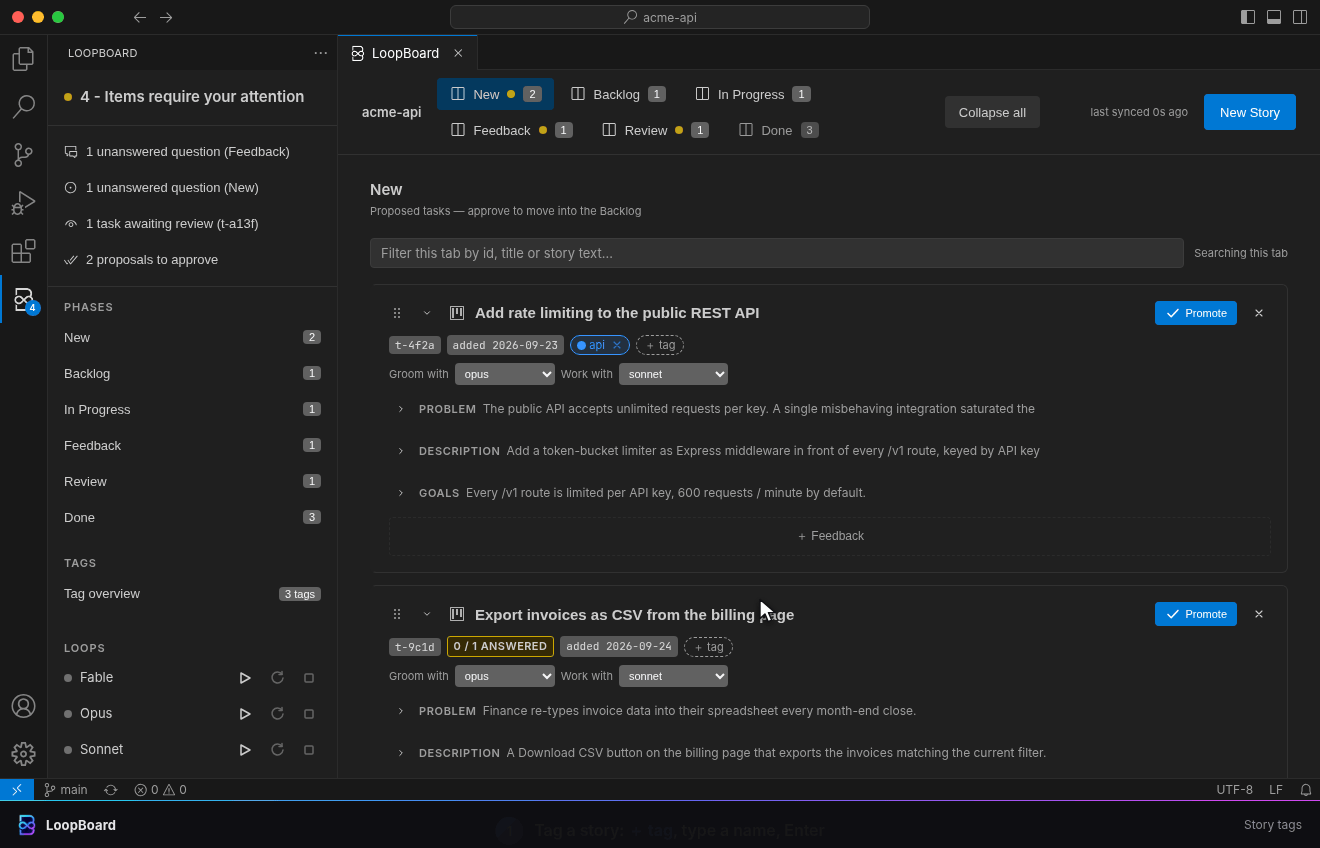1320x848 pixels.
Task: Grab the drag handle of rate limiting story
Action: click(x=397, y=313)
